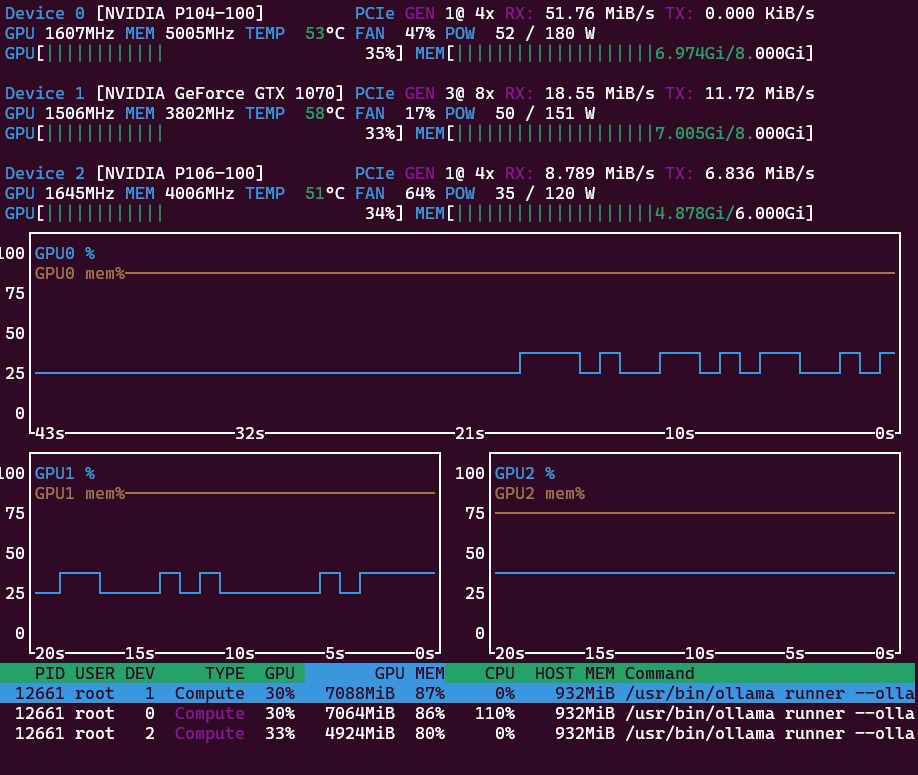Click the HOST MEM column header
The image size is (918, 775).
574,673
